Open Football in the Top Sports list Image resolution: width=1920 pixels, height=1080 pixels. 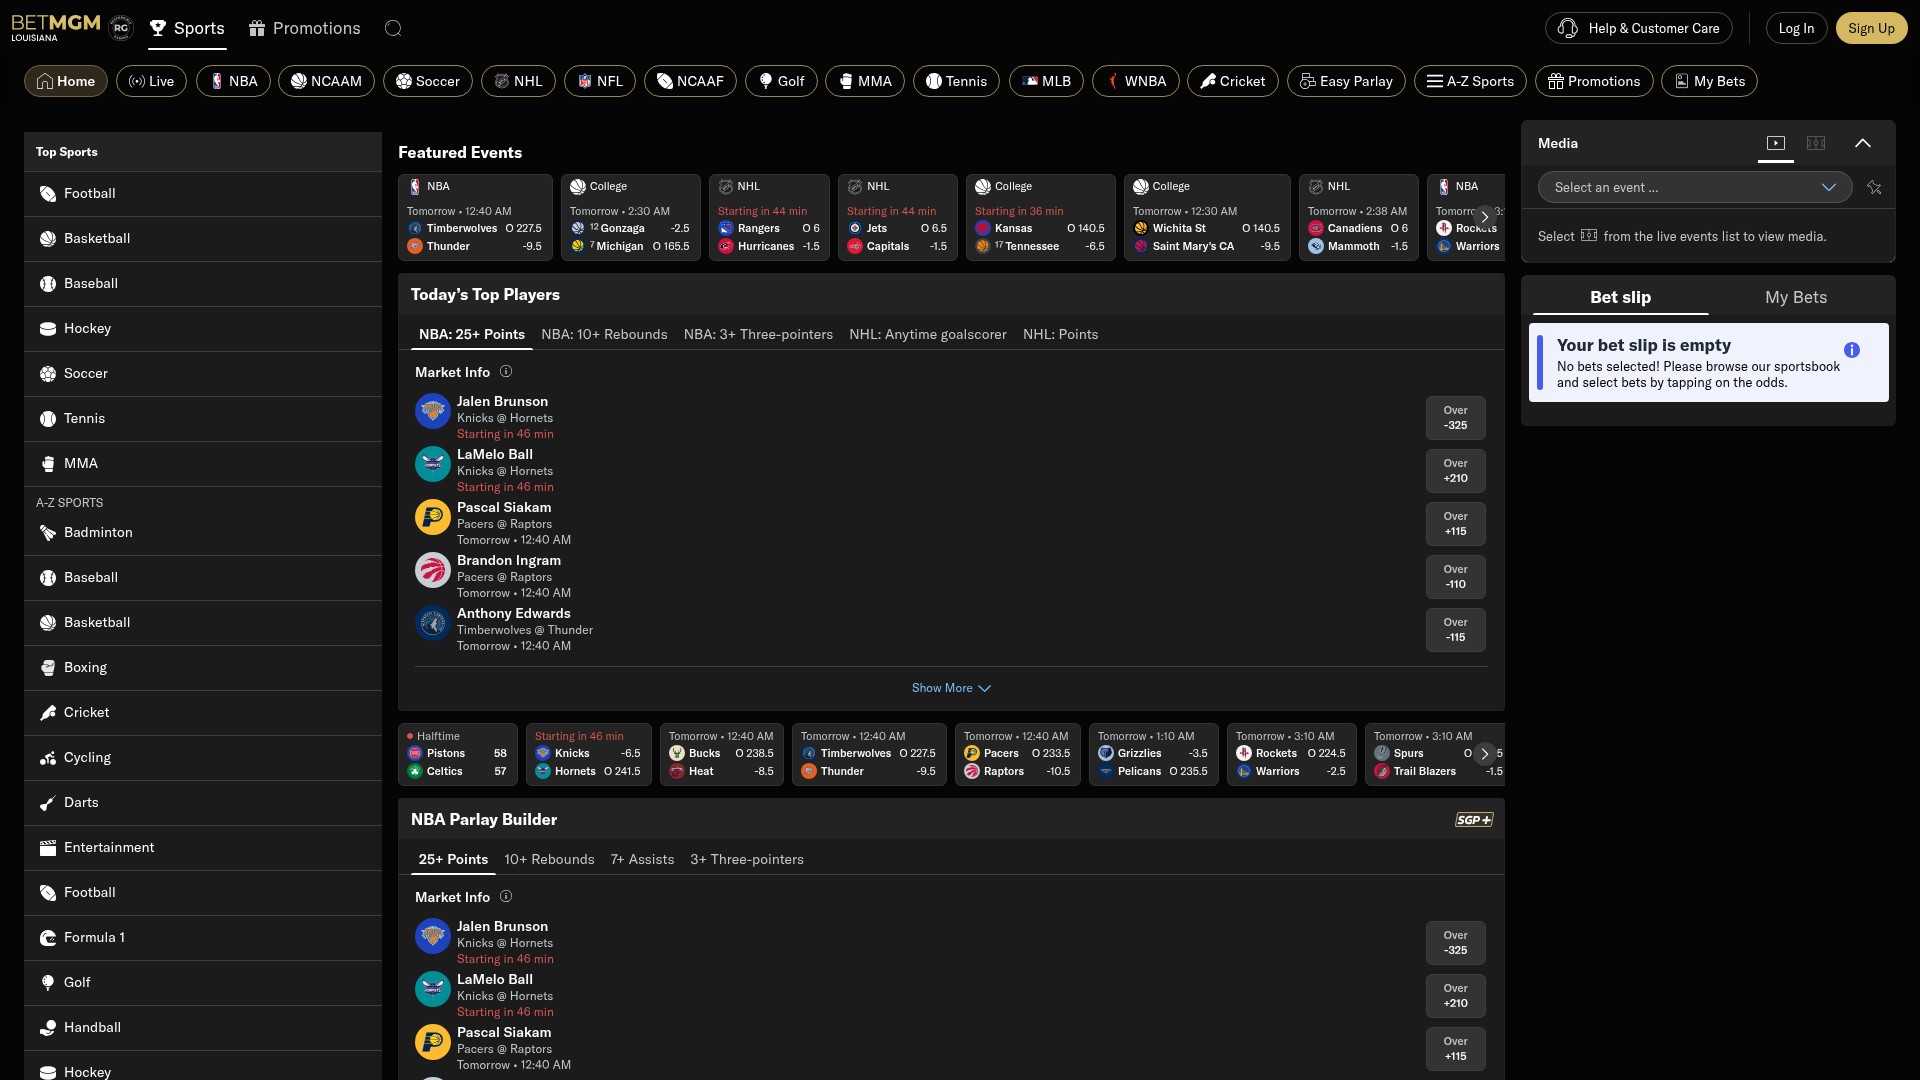203,194
